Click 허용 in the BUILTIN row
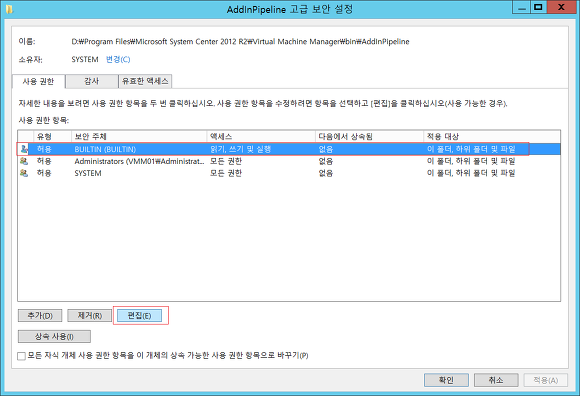The image size is (580, 396). (x=44, y=149)
